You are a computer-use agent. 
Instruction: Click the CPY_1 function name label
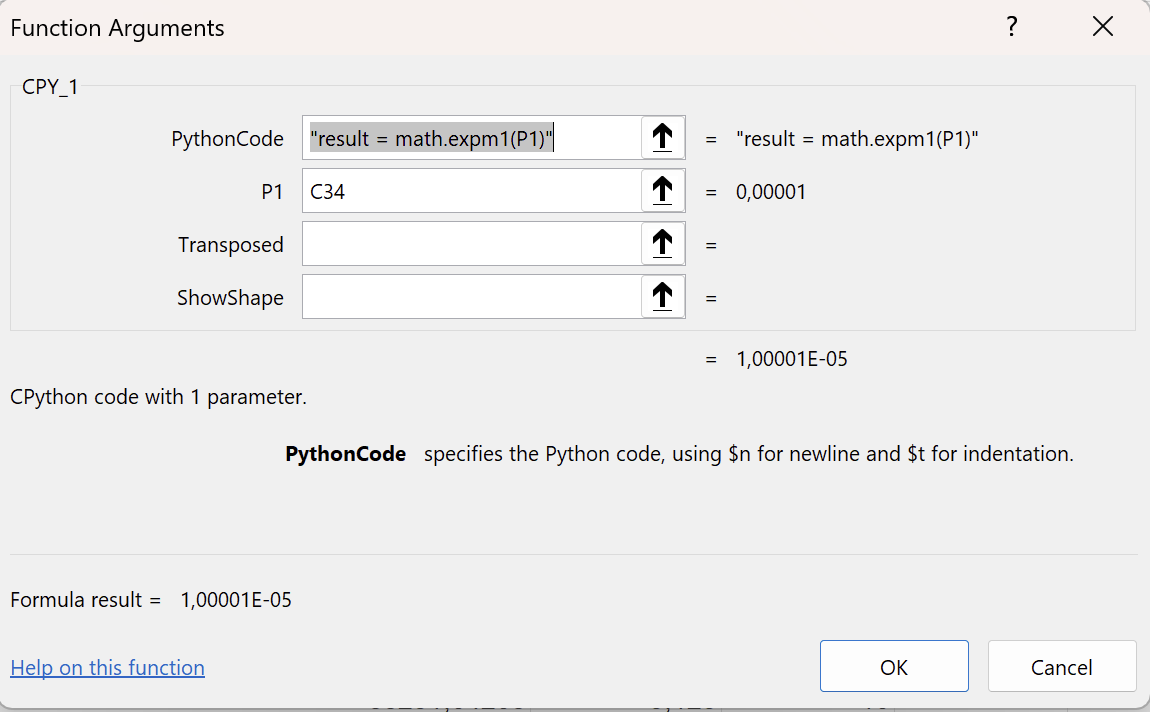point(50,87)
